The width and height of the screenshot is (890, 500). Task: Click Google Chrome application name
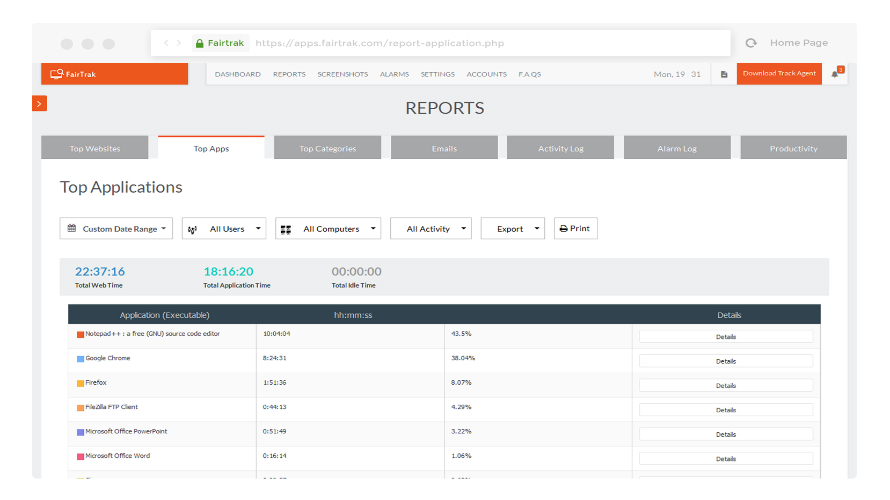(108, 358)
